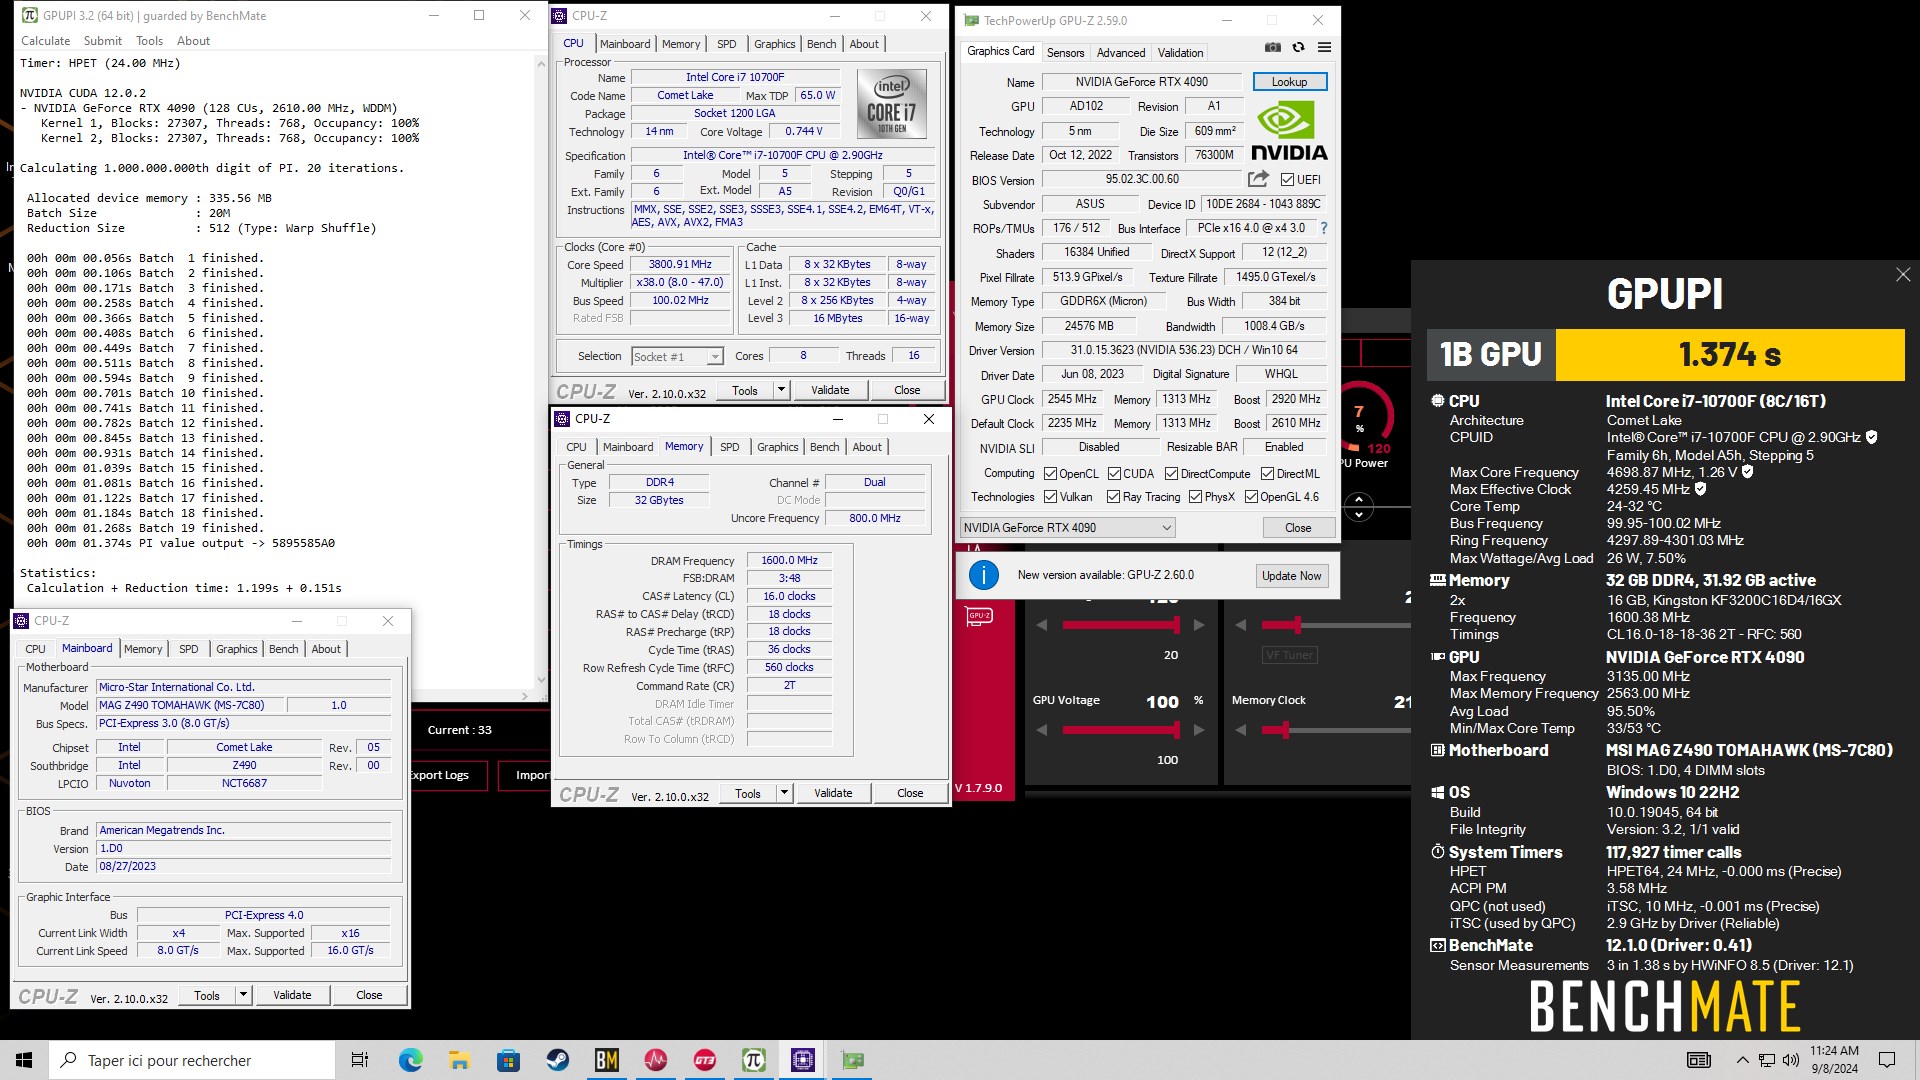Image resolution: width=1920 pixels, height=1080 pixels.
Task: Click Validate in CPU-Z Memory window
Action: click(x=833, y=793)
